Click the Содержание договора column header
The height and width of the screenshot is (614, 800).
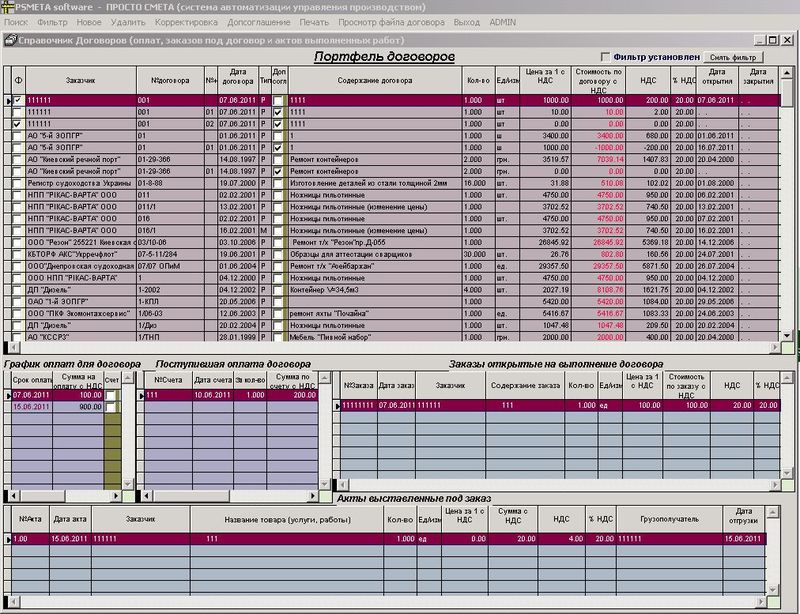[x=375, y=81]
